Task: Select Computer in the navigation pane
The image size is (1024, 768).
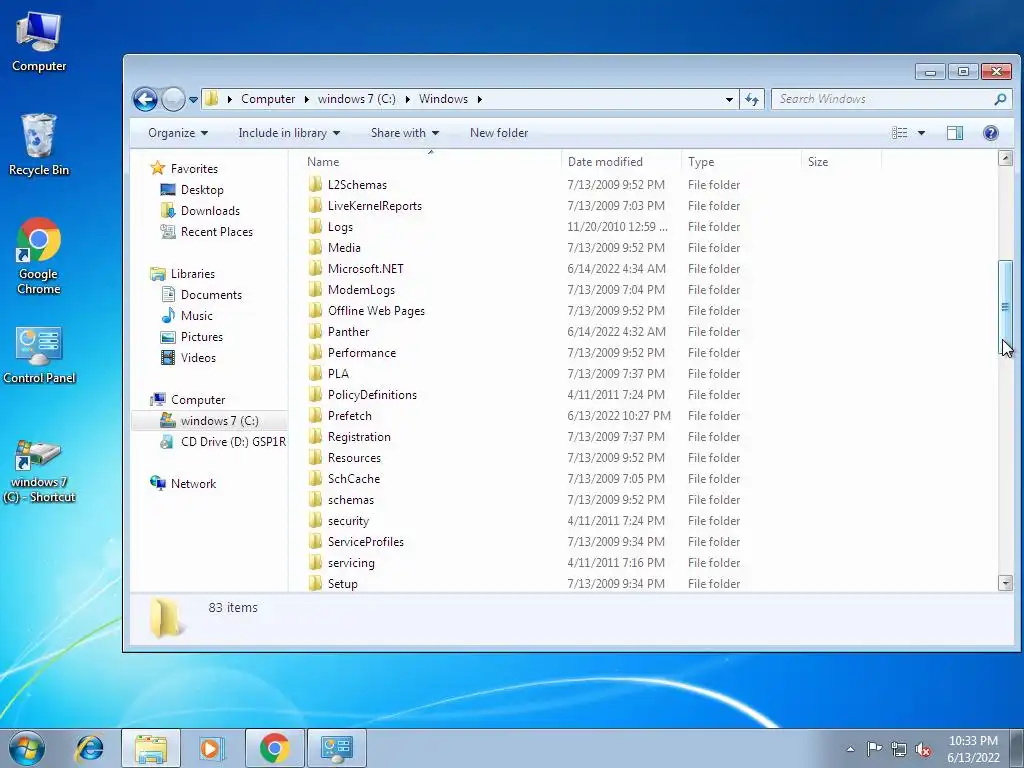Action: [198, 400]
